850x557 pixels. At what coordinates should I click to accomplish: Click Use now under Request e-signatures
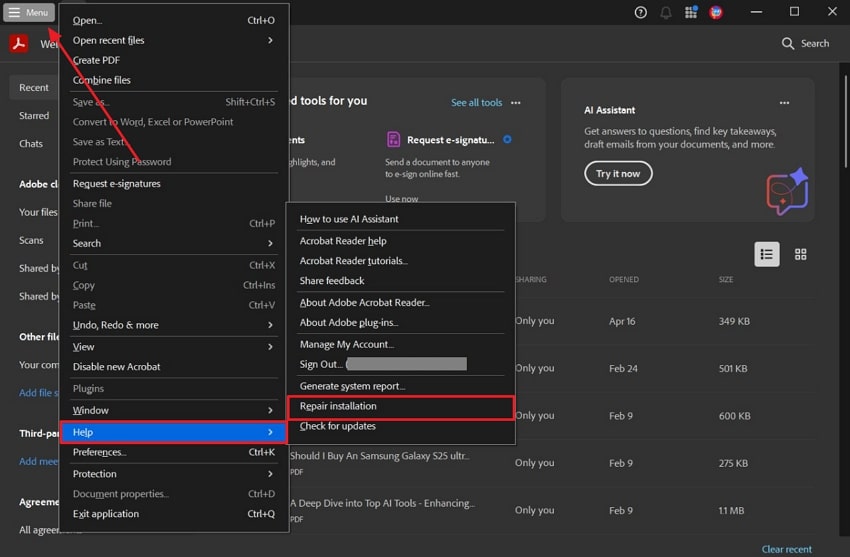pos(402,199)
